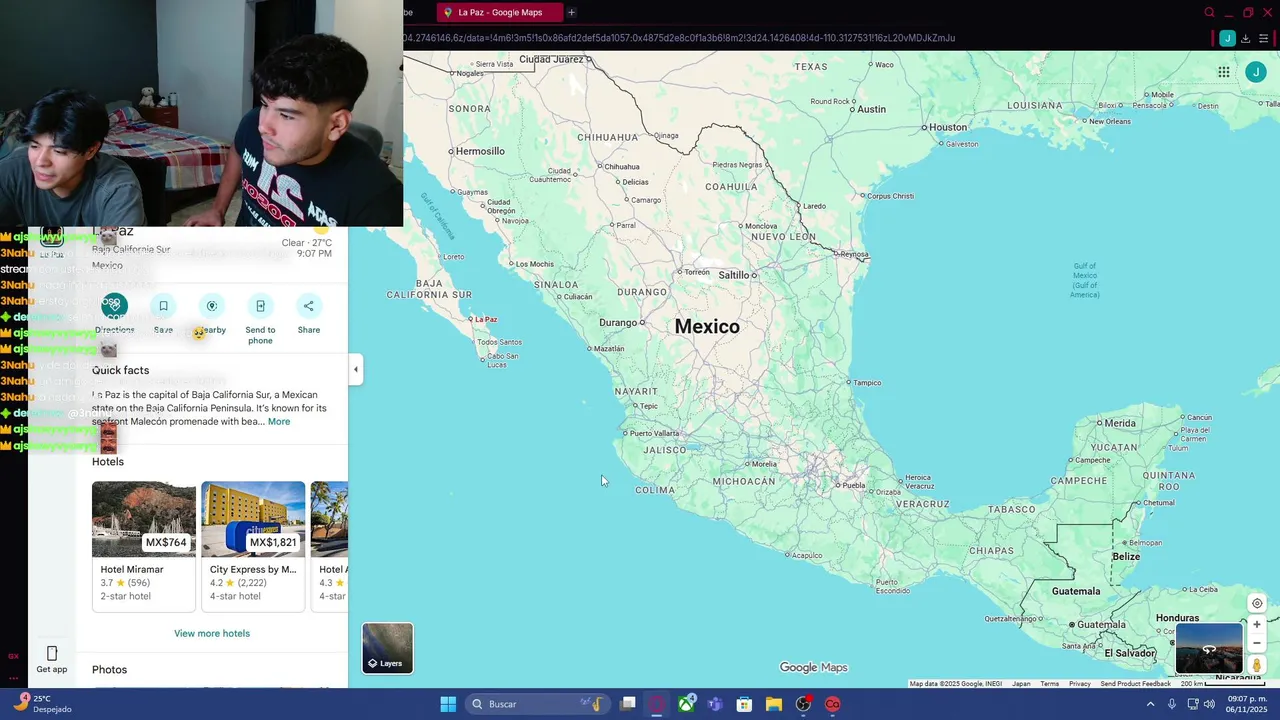Click the browser search magnifier icon
Screen dimensions: 1280x720
click(1209, 12)
